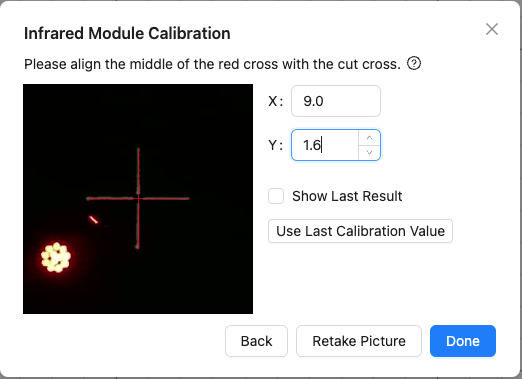Enable the Show Last Result checkbox
The width and height of the screenshot is (522, 379).
276,196
